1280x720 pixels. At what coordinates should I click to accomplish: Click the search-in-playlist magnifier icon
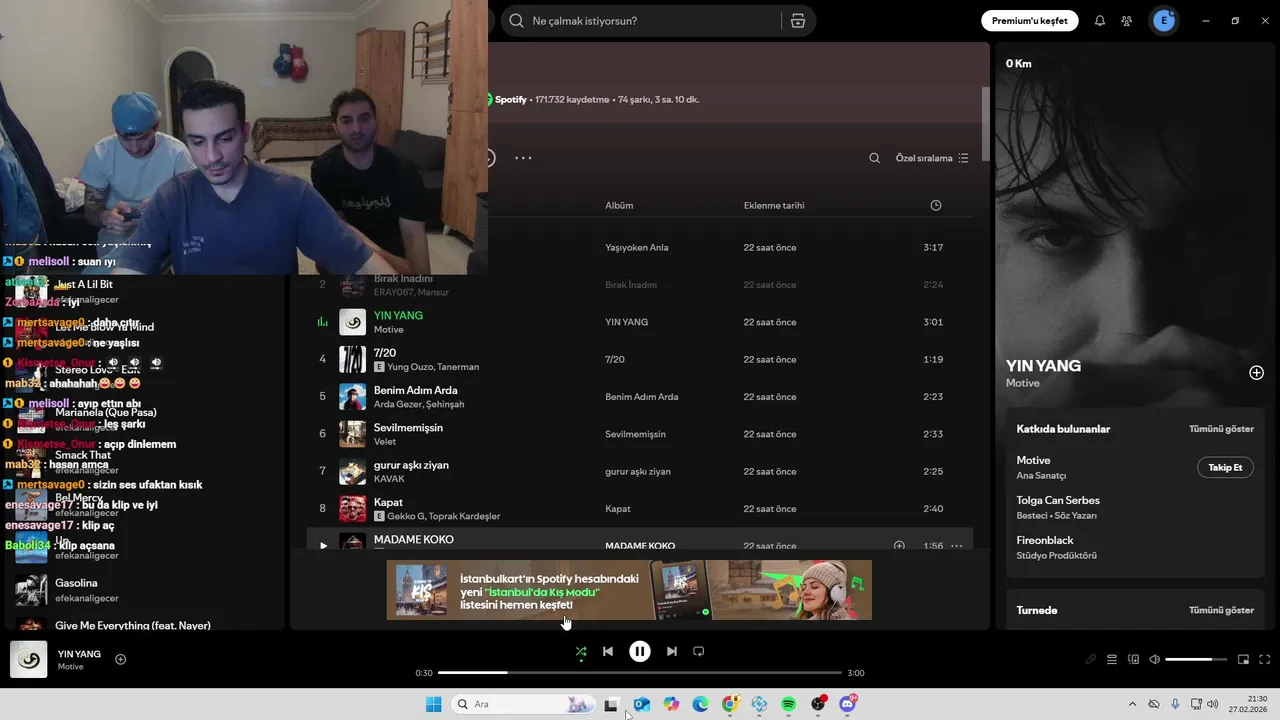(874, 158)
